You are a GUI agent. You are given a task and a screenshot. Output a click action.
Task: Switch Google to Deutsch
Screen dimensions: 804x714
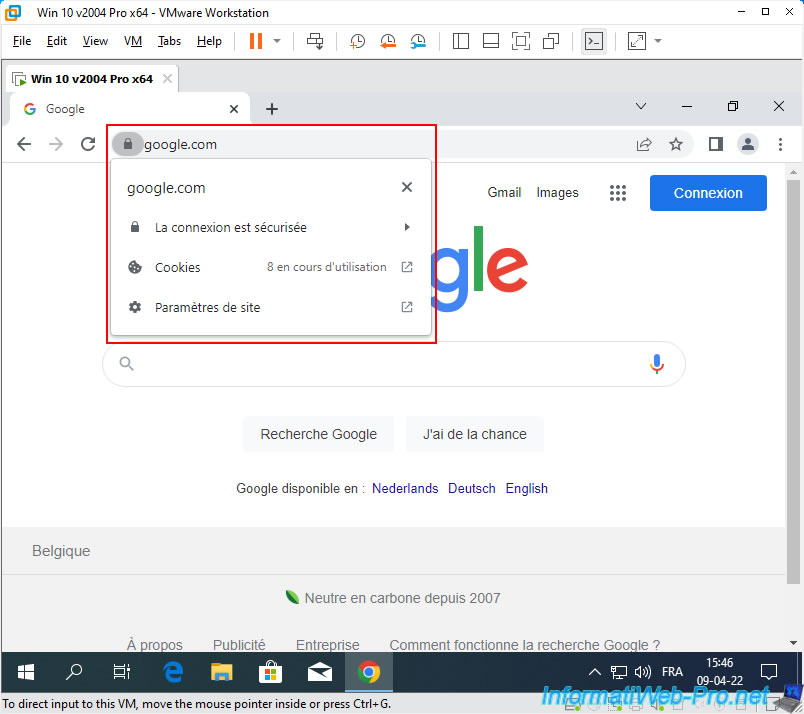click(472, 488)
